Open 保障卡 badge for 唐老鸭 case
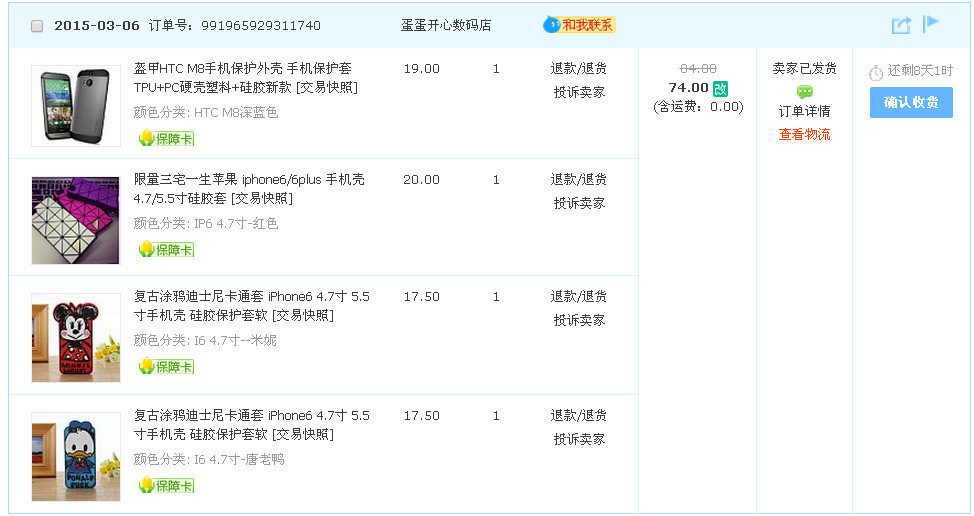Viewport: 974px width, 516px height. tap(166, 485)
